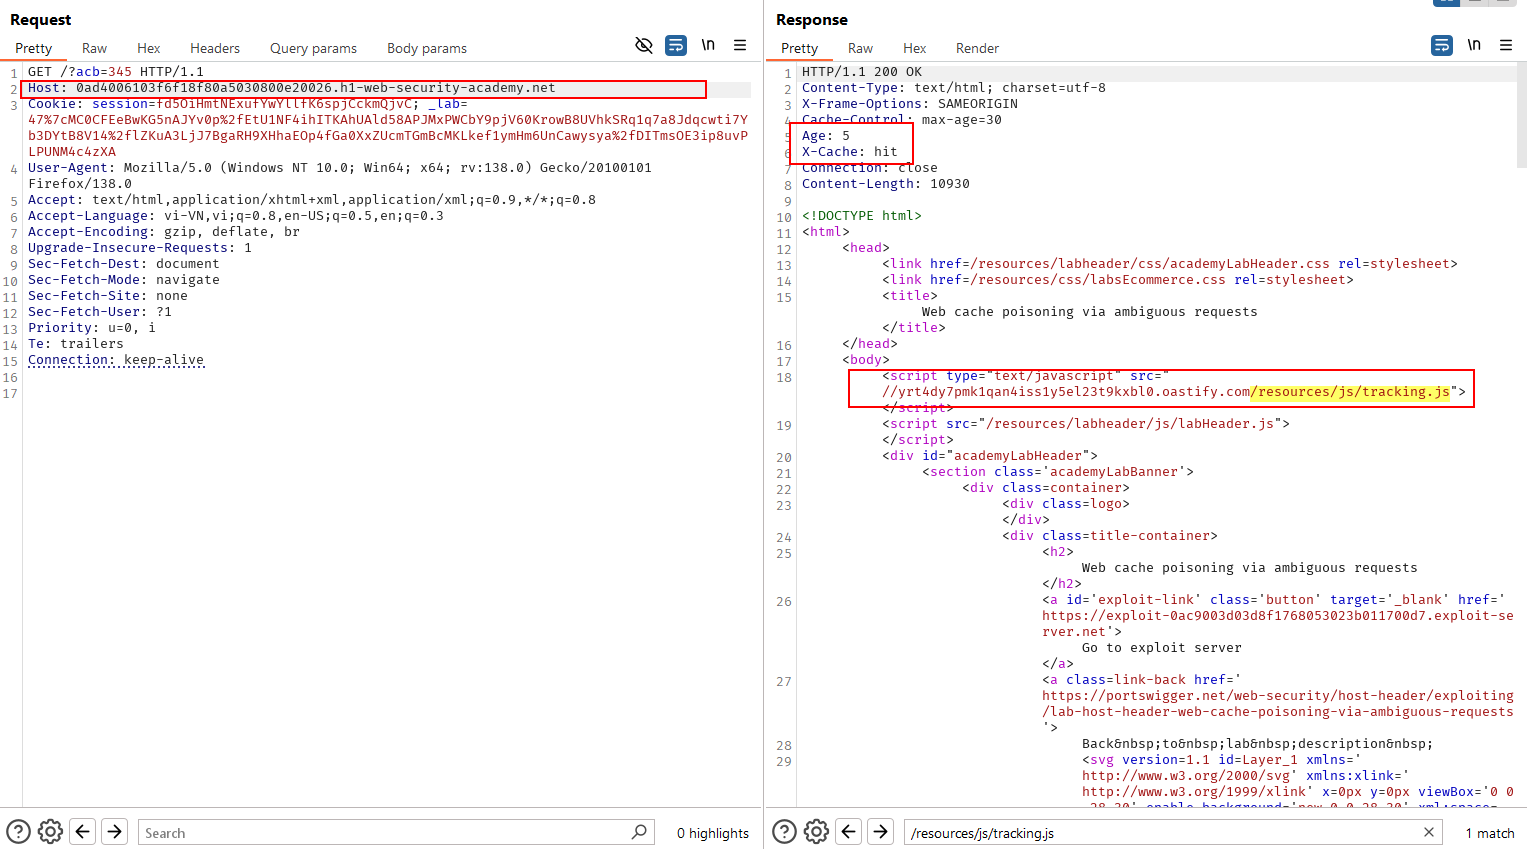Click the 'HTTP/1.1 200 OK' response line
Screen dimensions: 1527x849
pyautogui.click(x=862, y=72)
